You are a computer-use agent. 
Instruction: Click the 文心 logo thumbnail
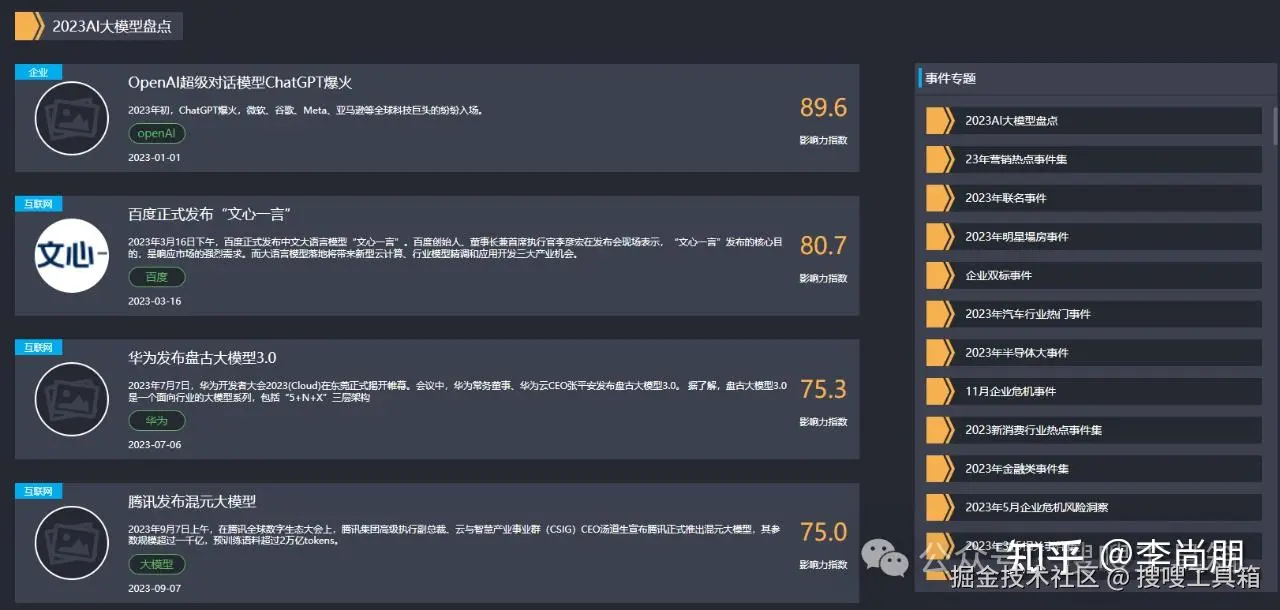click(72, 256)
